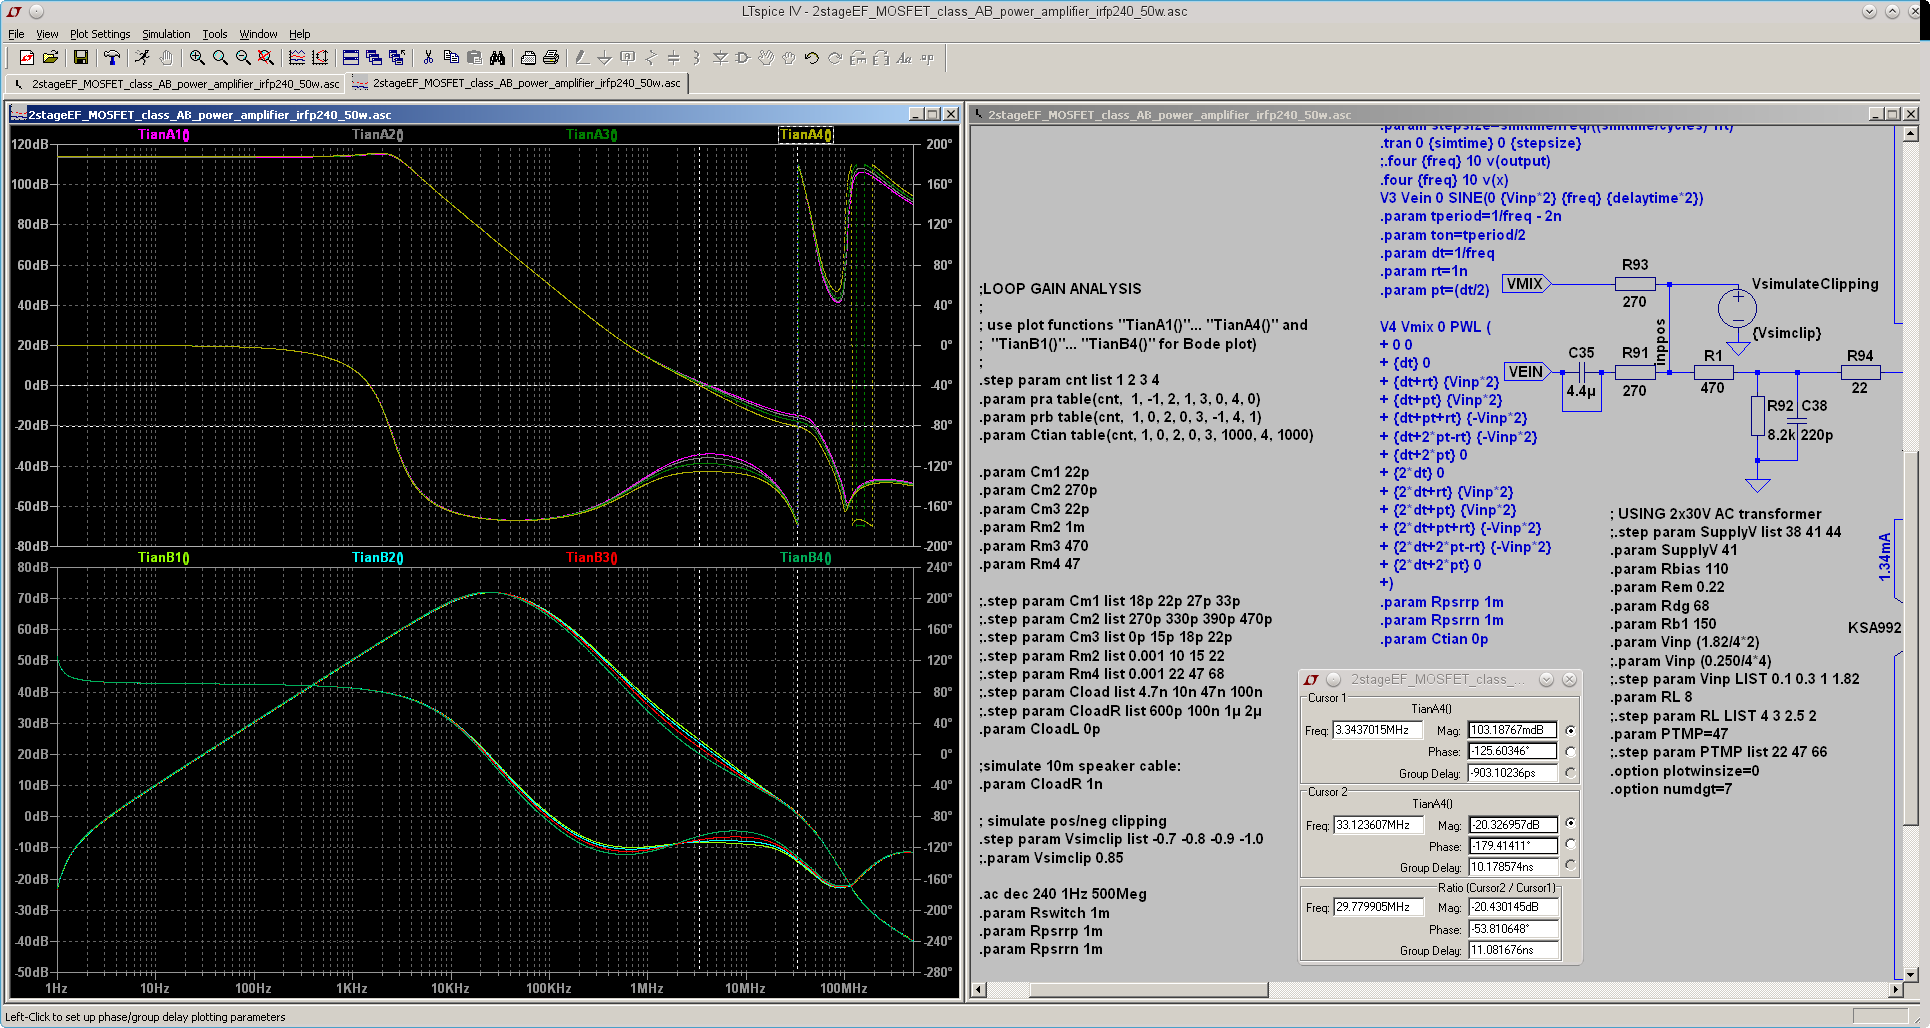Click the highlighted TianA4() trace label
Image resolution: width=1930 pixels, height=1028 pixels.
[x=806, y=135]
